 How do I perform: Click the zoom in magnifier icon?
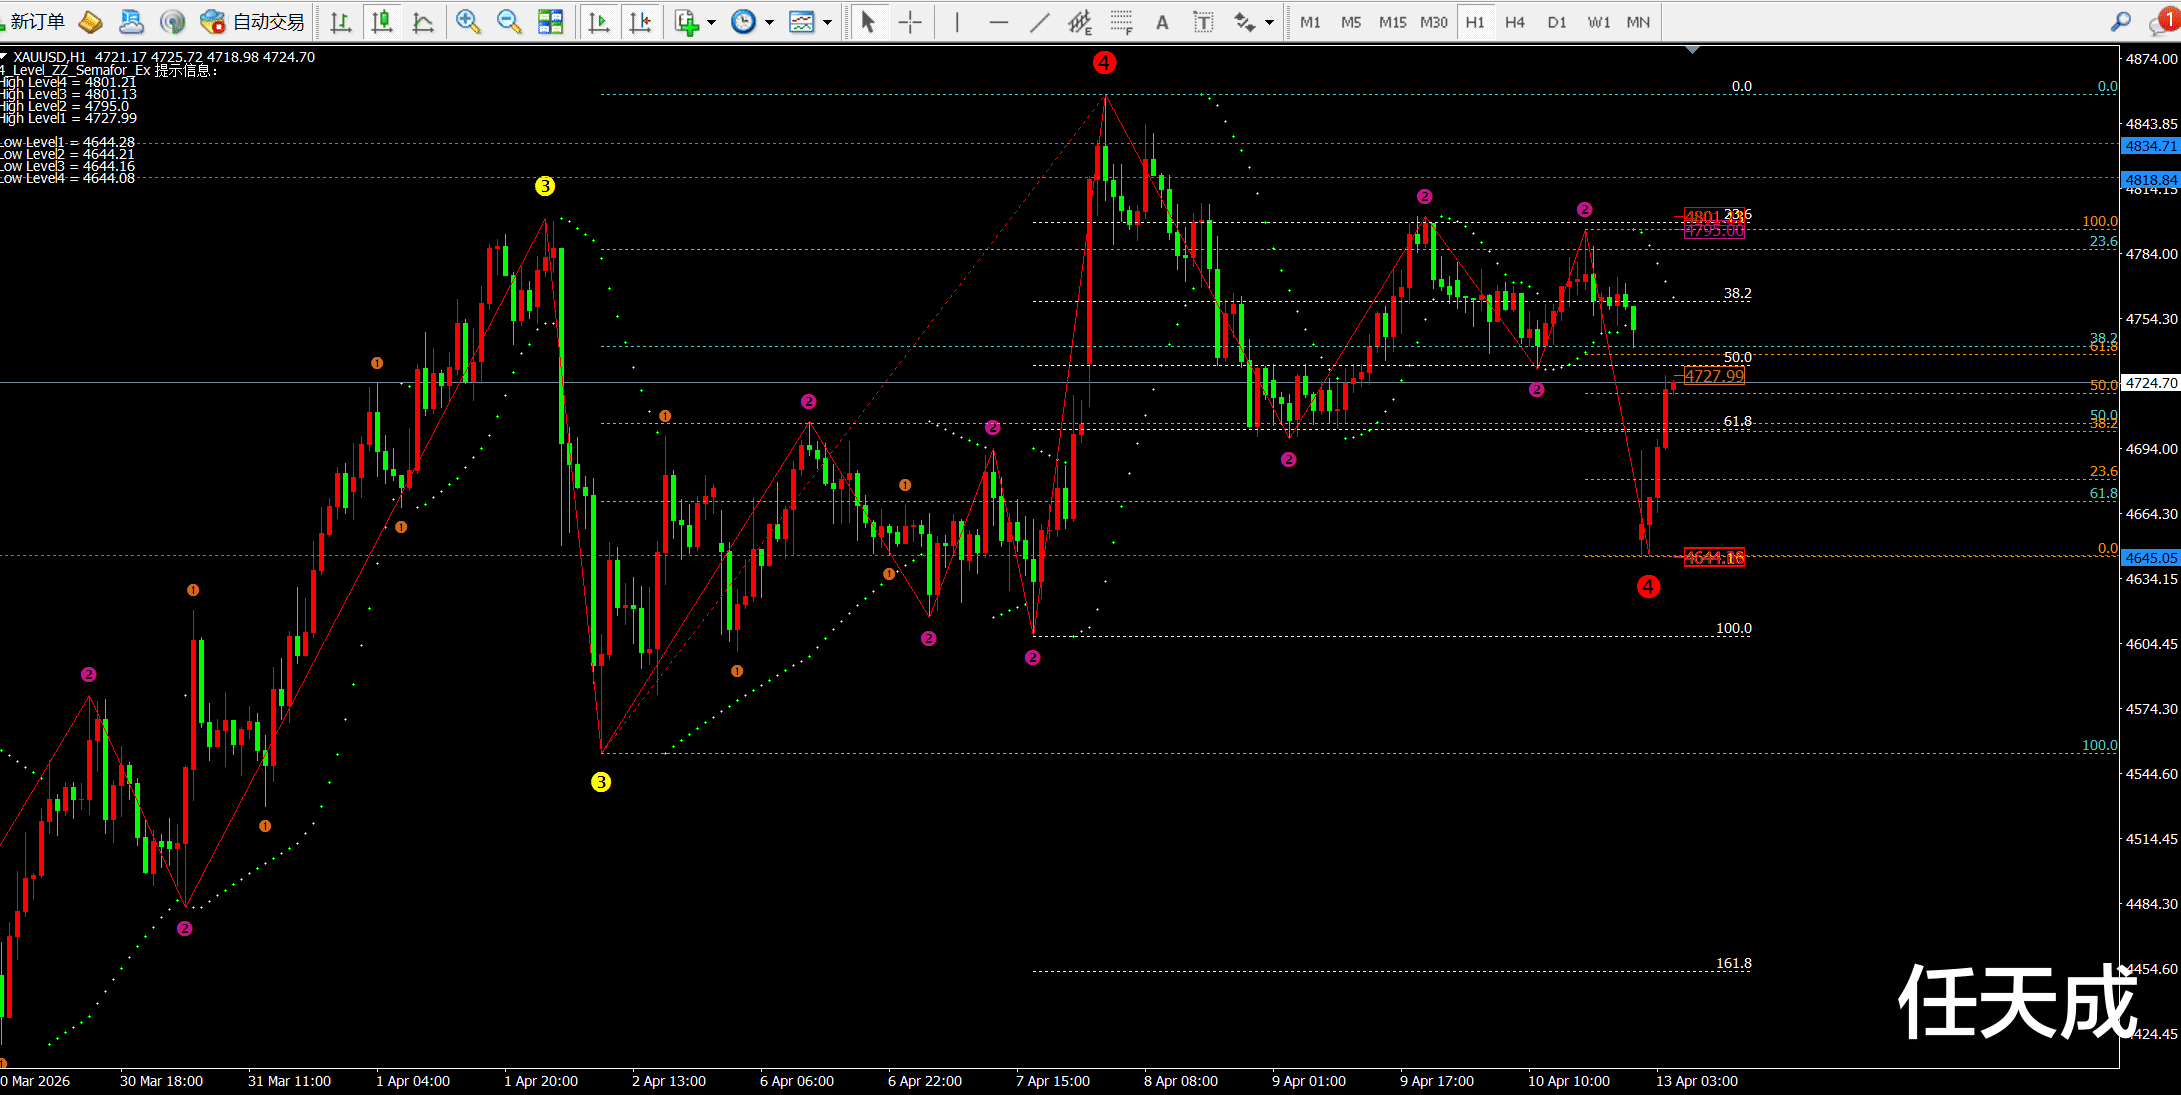pyautogui.click(x=467, y=21)
